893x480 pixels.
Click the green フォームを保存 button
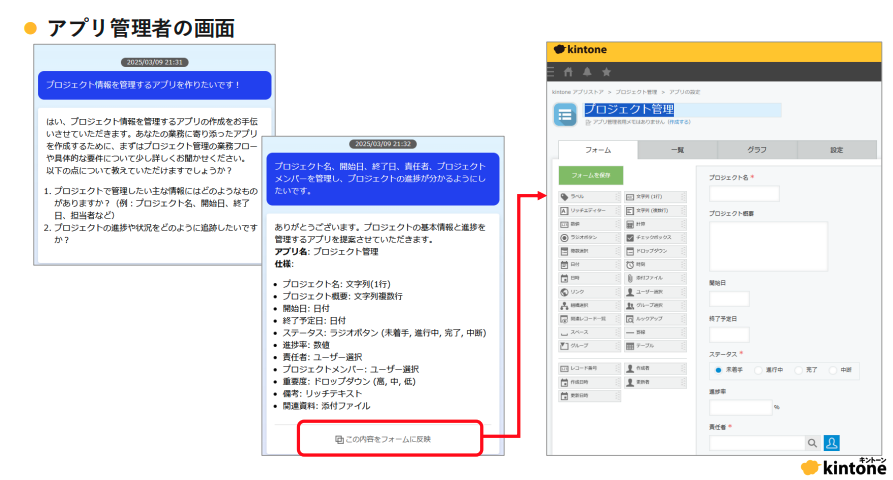[x=591, y=175]
